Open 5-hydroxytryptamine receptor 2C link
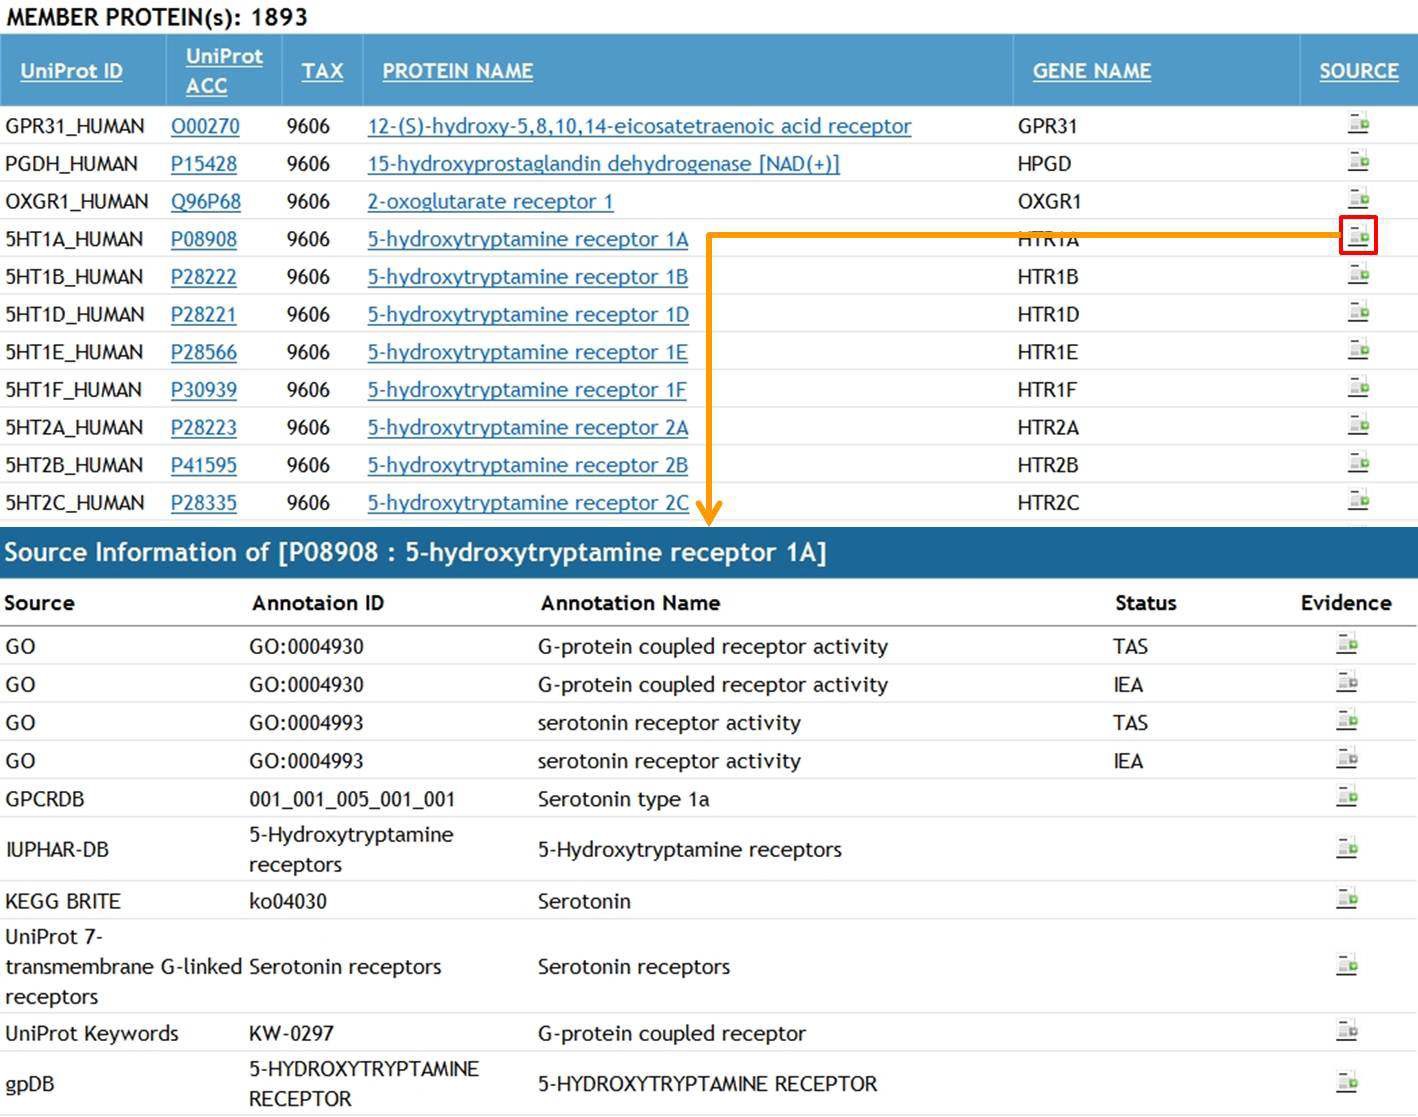 click(528, 503)
